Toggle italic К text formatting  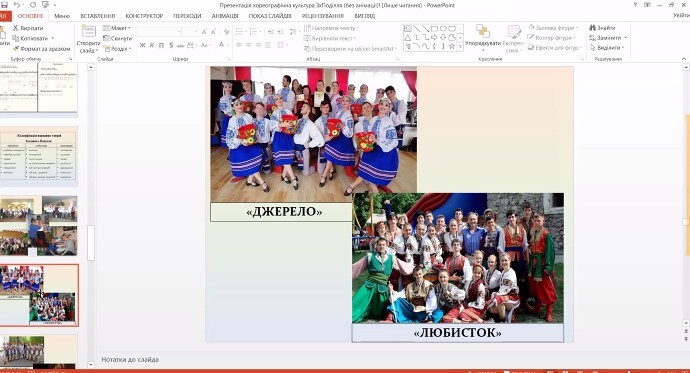pyautogui.click(x=152, y=45)
